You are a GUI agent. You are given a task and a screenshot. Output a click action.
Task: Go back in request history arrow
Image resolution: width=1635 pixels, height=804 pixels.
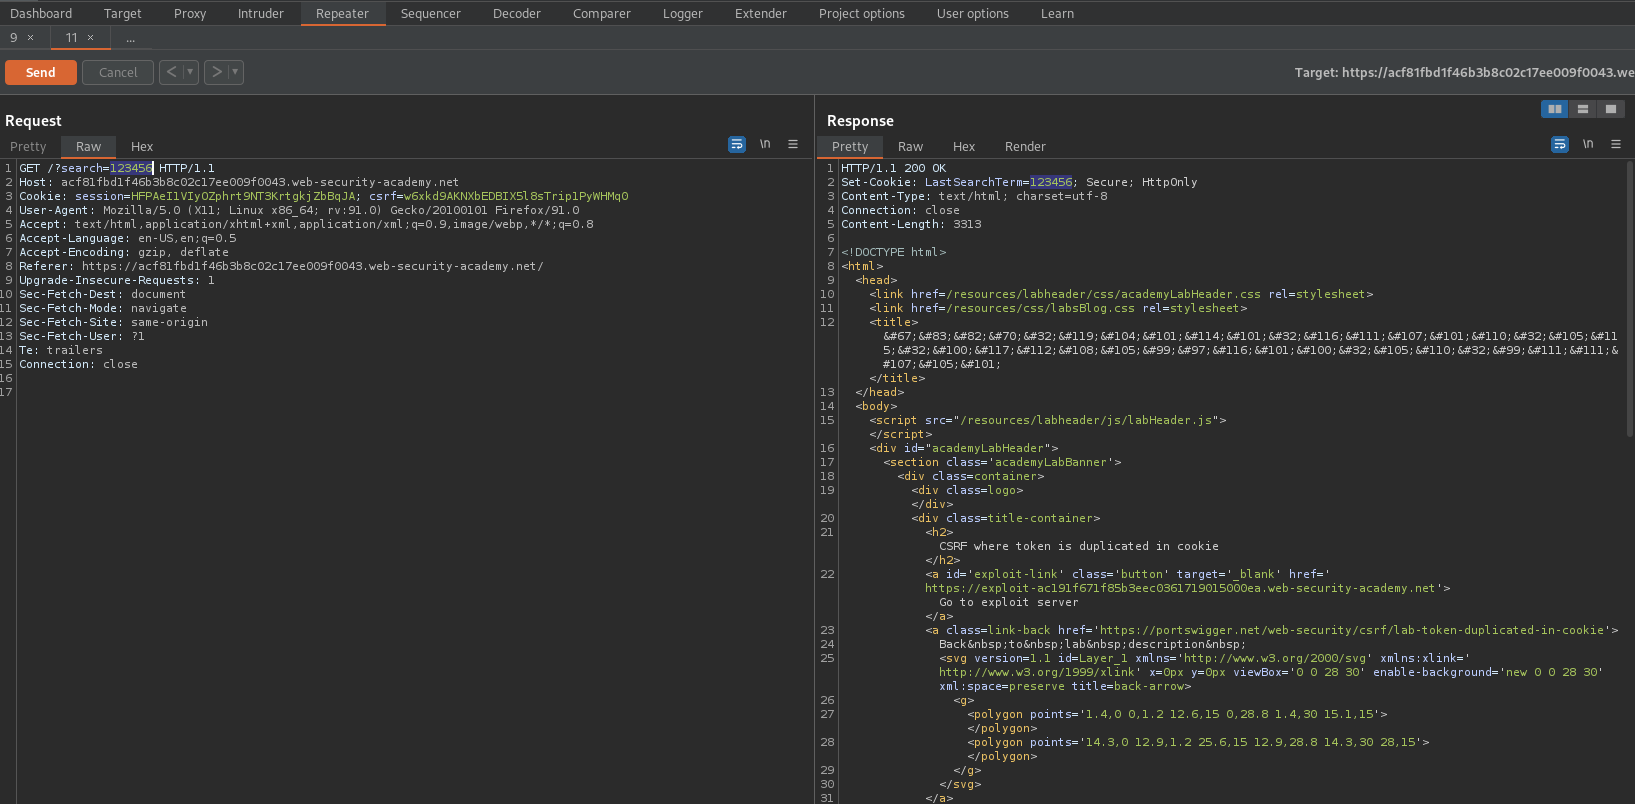click(171, 72)
